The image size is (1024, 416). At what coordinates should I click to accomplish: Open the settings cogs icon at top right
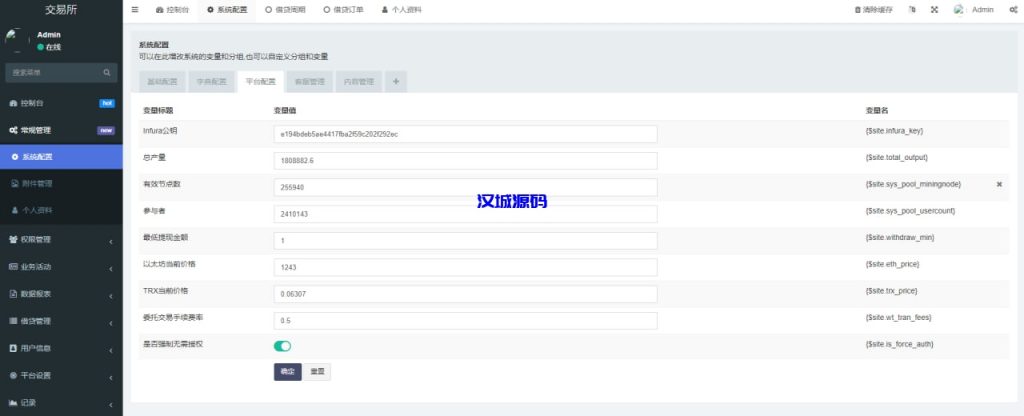tap(1013, 10)
